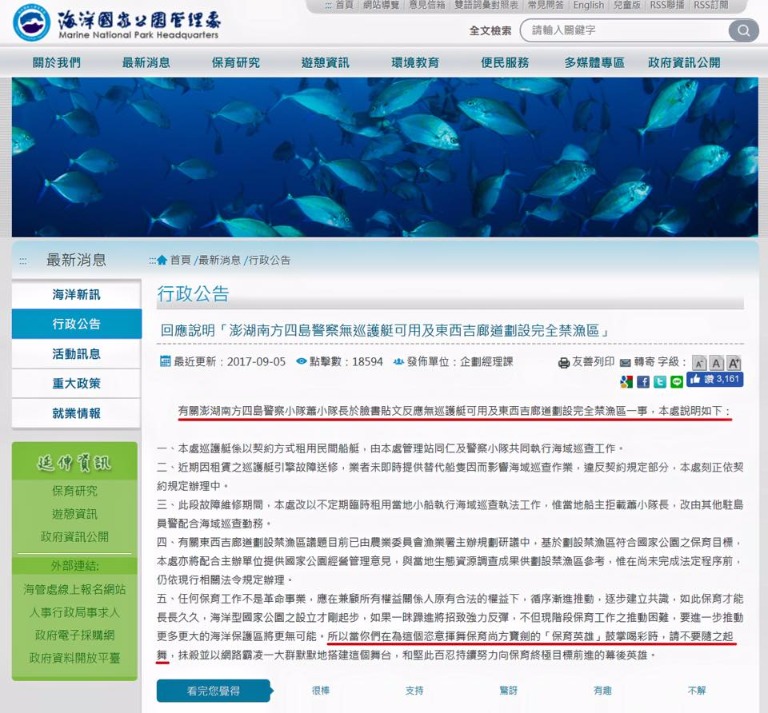Select 海洋新訊 in the sidebar
This screenshot has height=713, width=768.
pyautogui.click(x=76, y=295)
